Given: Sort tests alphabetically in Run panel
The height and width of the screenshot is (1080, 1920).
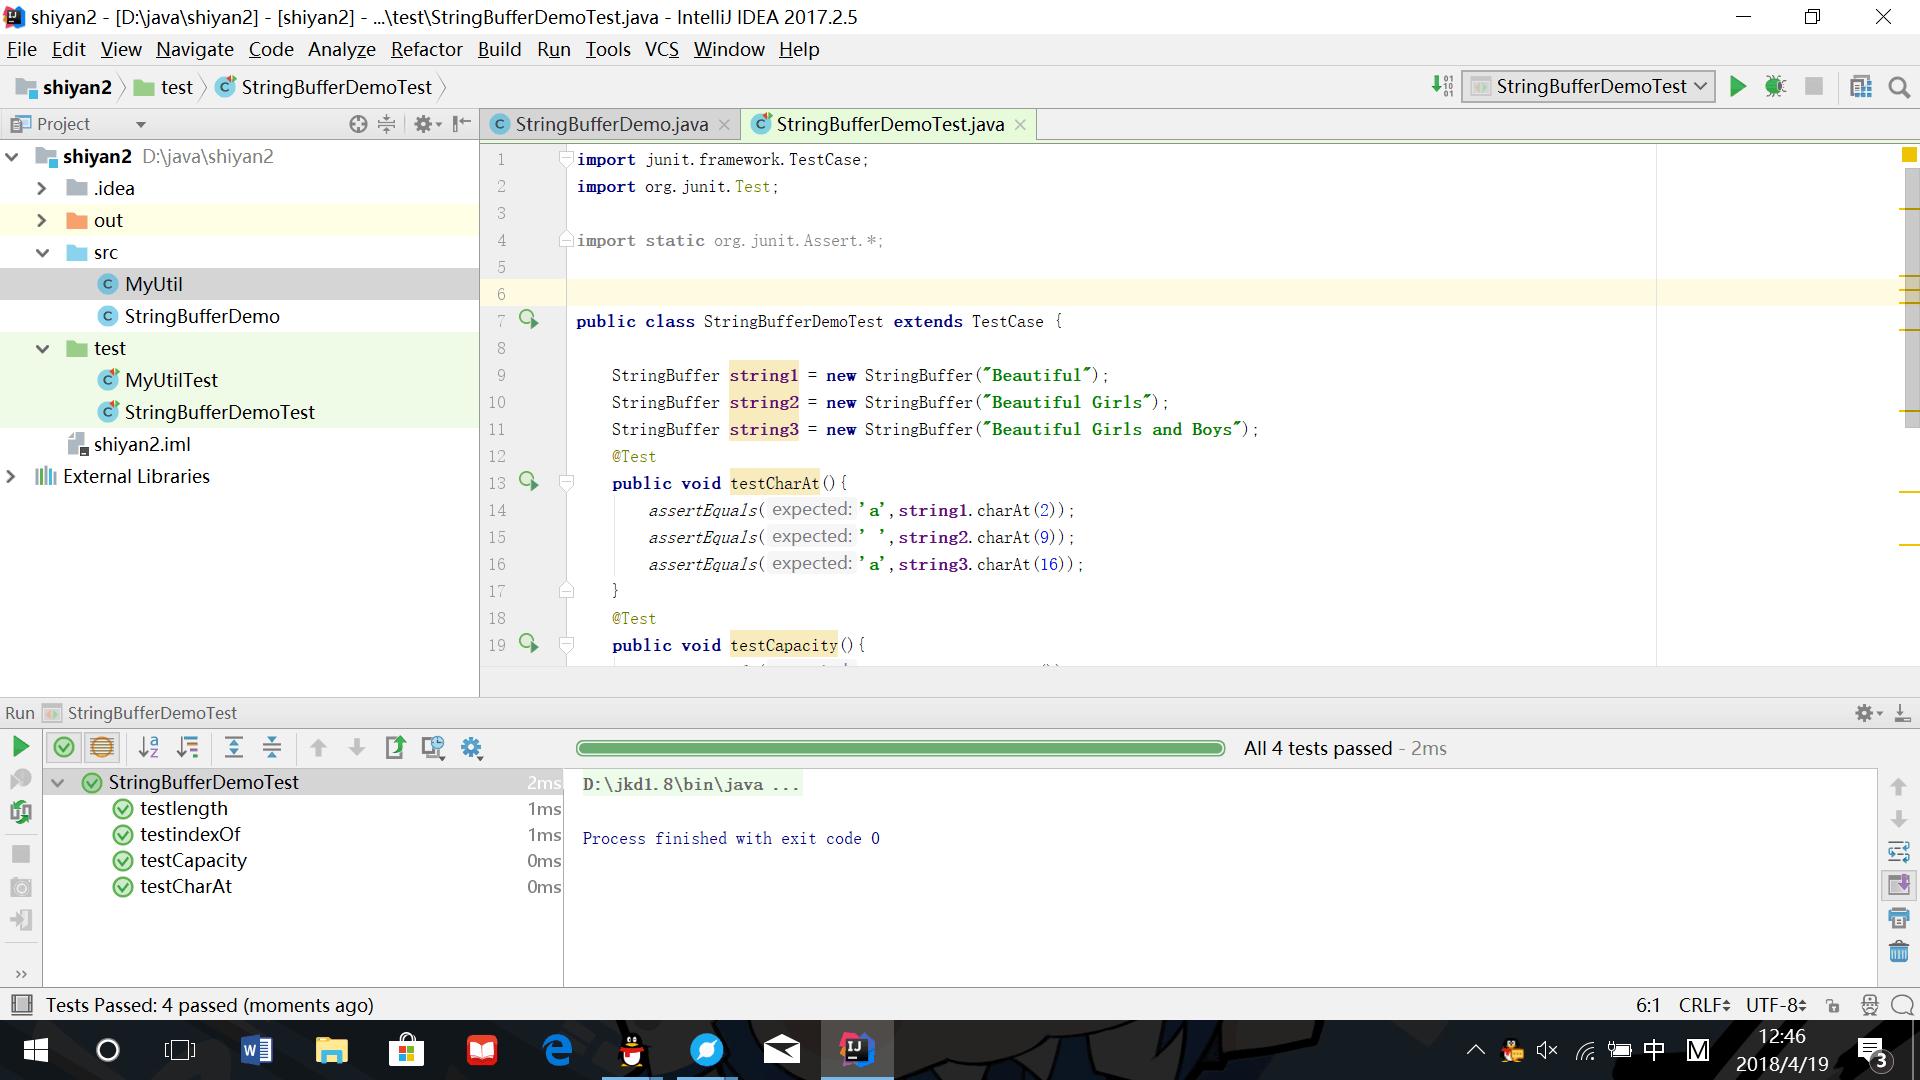Looking at the screenshot, I should click(x=149, y=747).
